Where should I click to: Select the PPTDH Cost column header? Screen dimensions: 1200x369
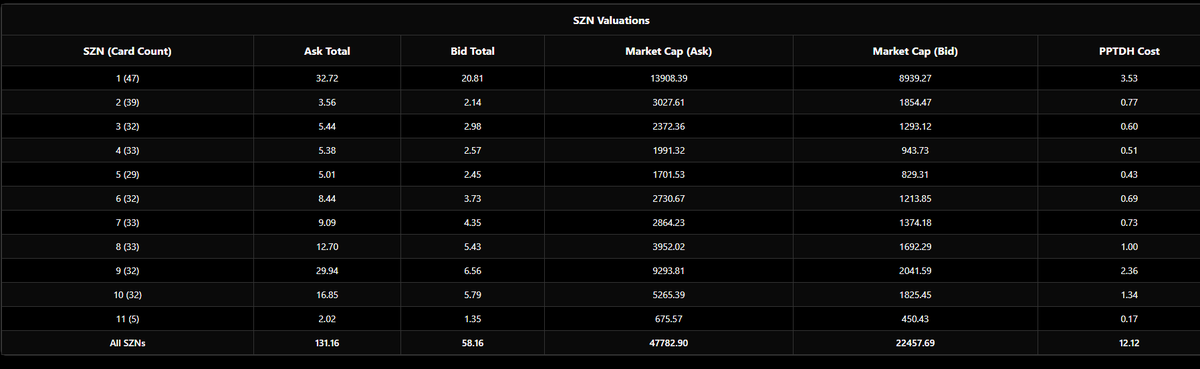pyautogui.click(x=1129, y=51)
